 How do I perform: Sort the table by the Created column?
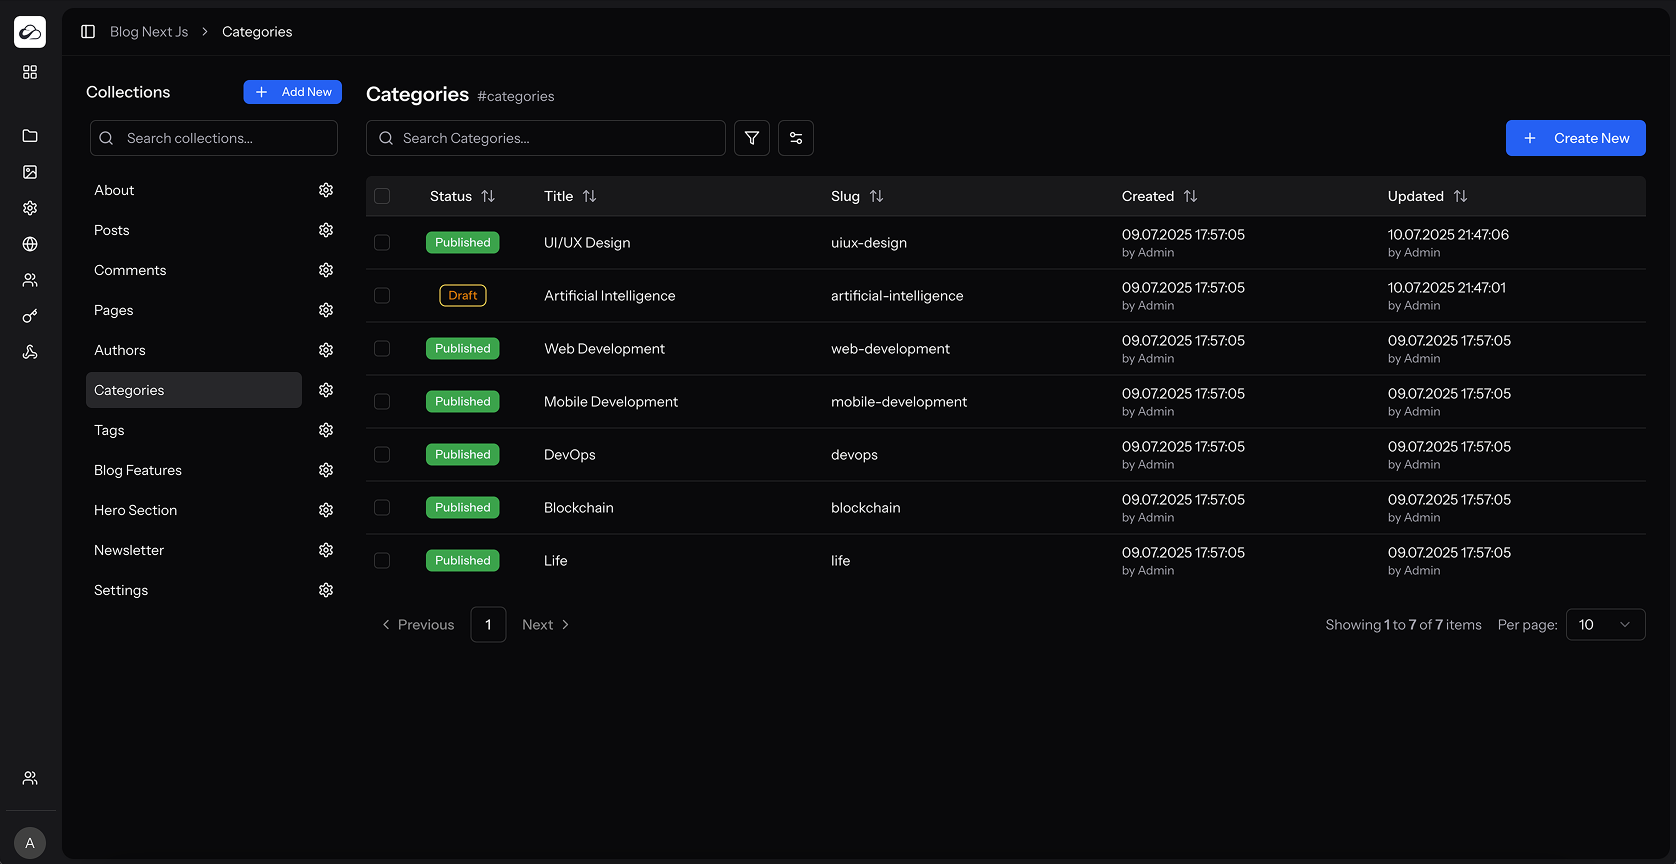tap(1159, 196)
